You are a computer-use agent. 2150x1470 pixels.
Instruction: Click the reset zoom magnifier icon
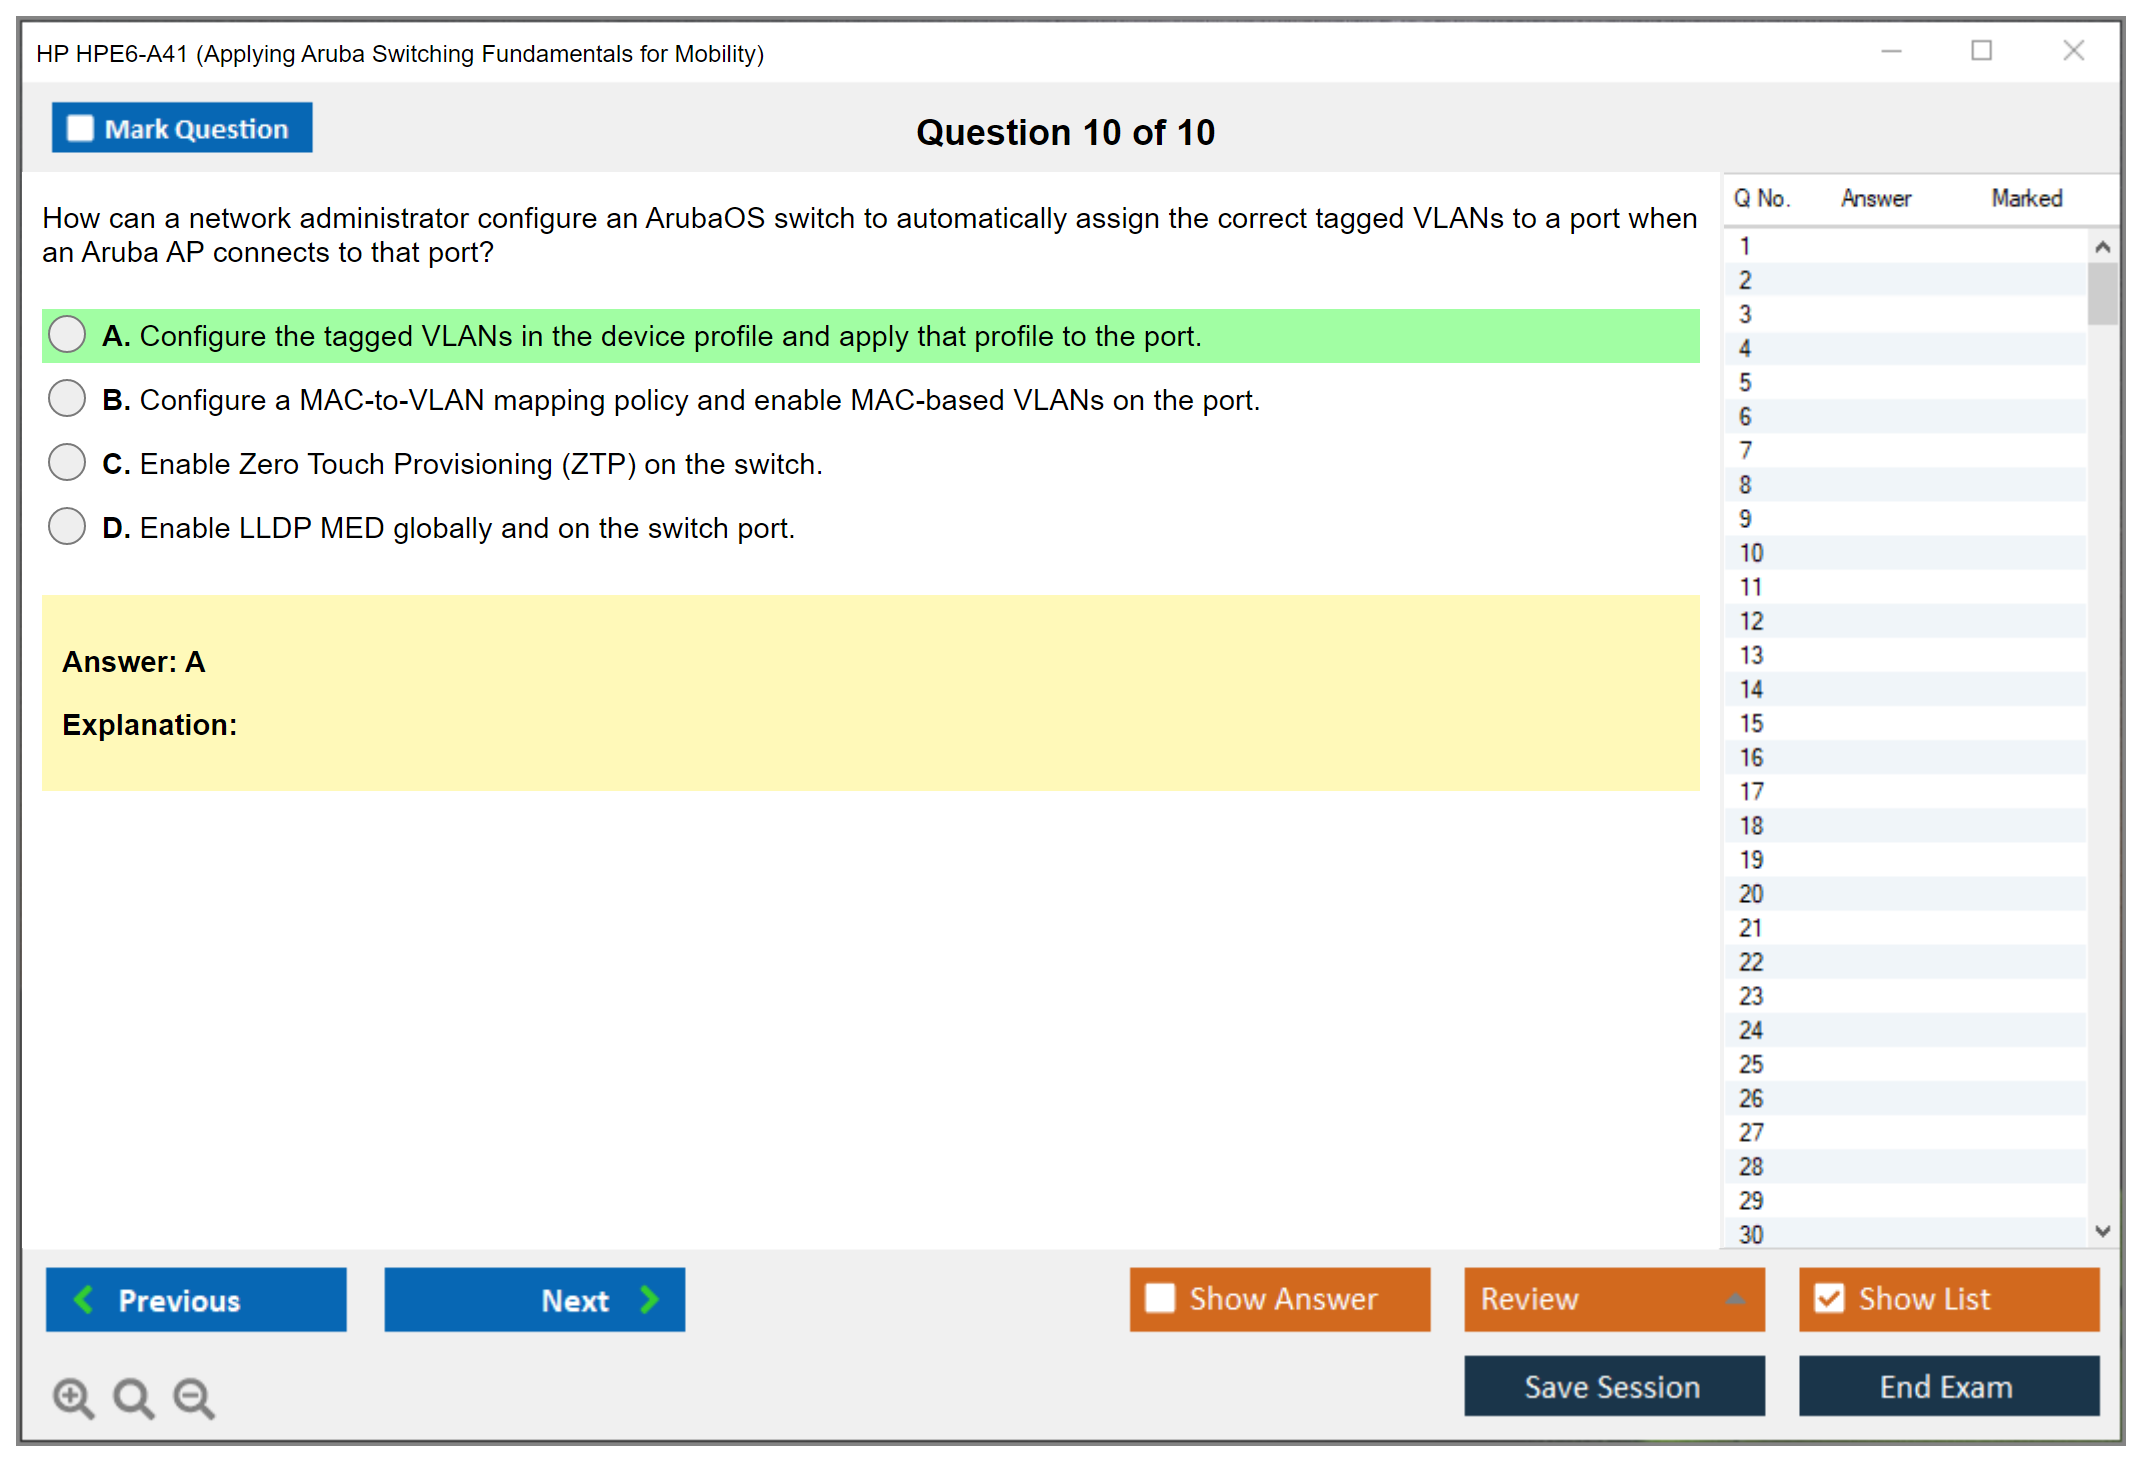click(133, 1397)
